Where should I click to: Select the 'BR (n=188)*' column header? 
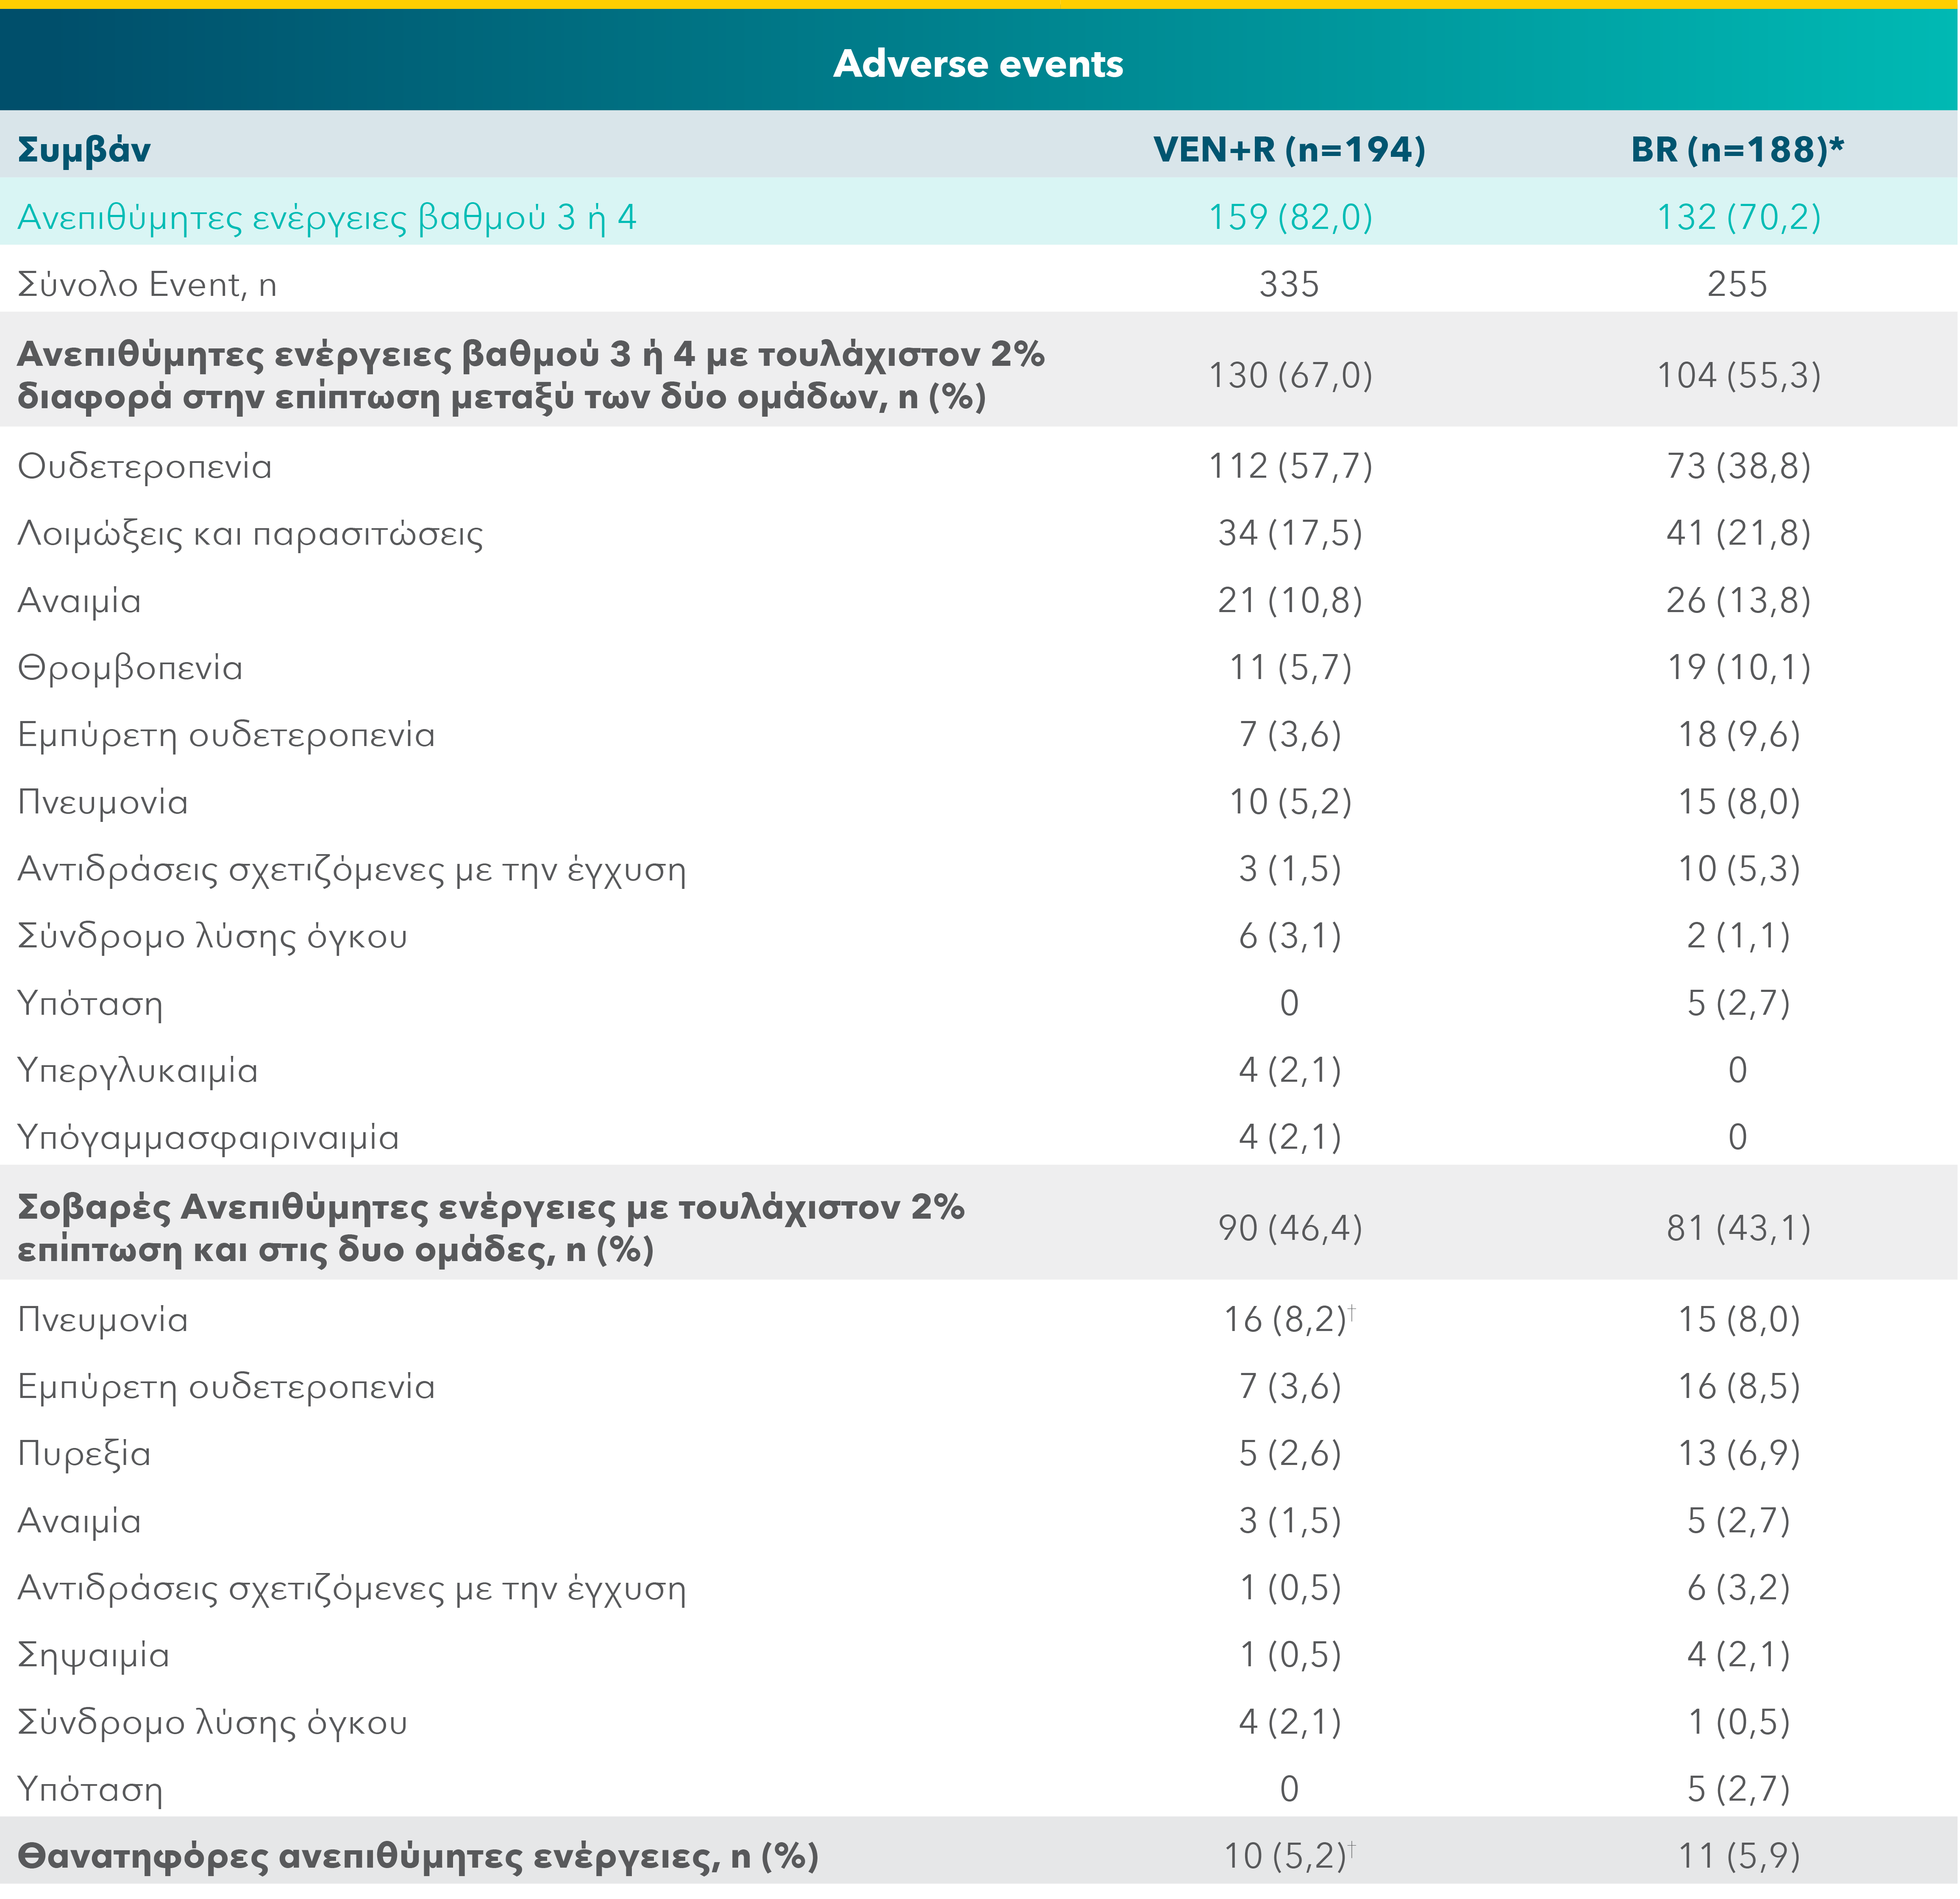(x=1737, y=150)
